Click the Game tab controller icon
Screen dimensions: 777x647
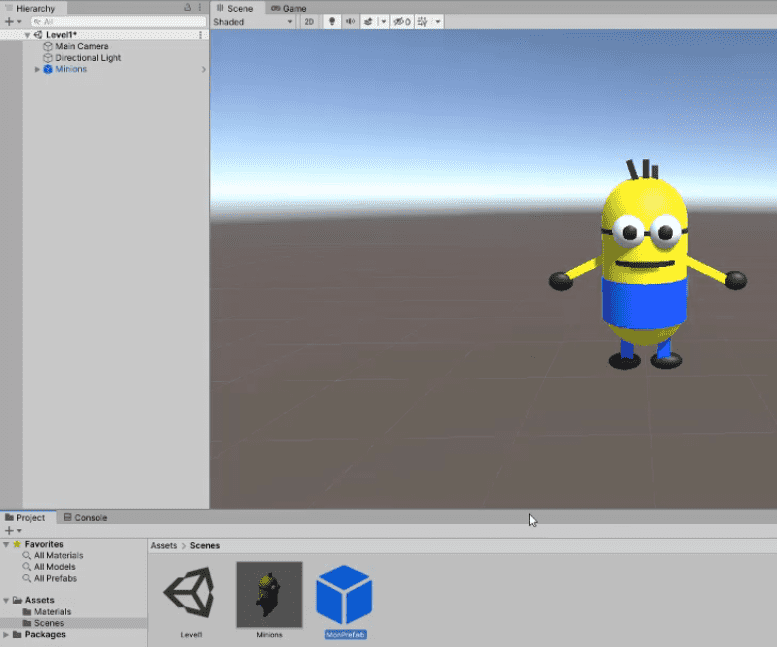coord(276,8)
